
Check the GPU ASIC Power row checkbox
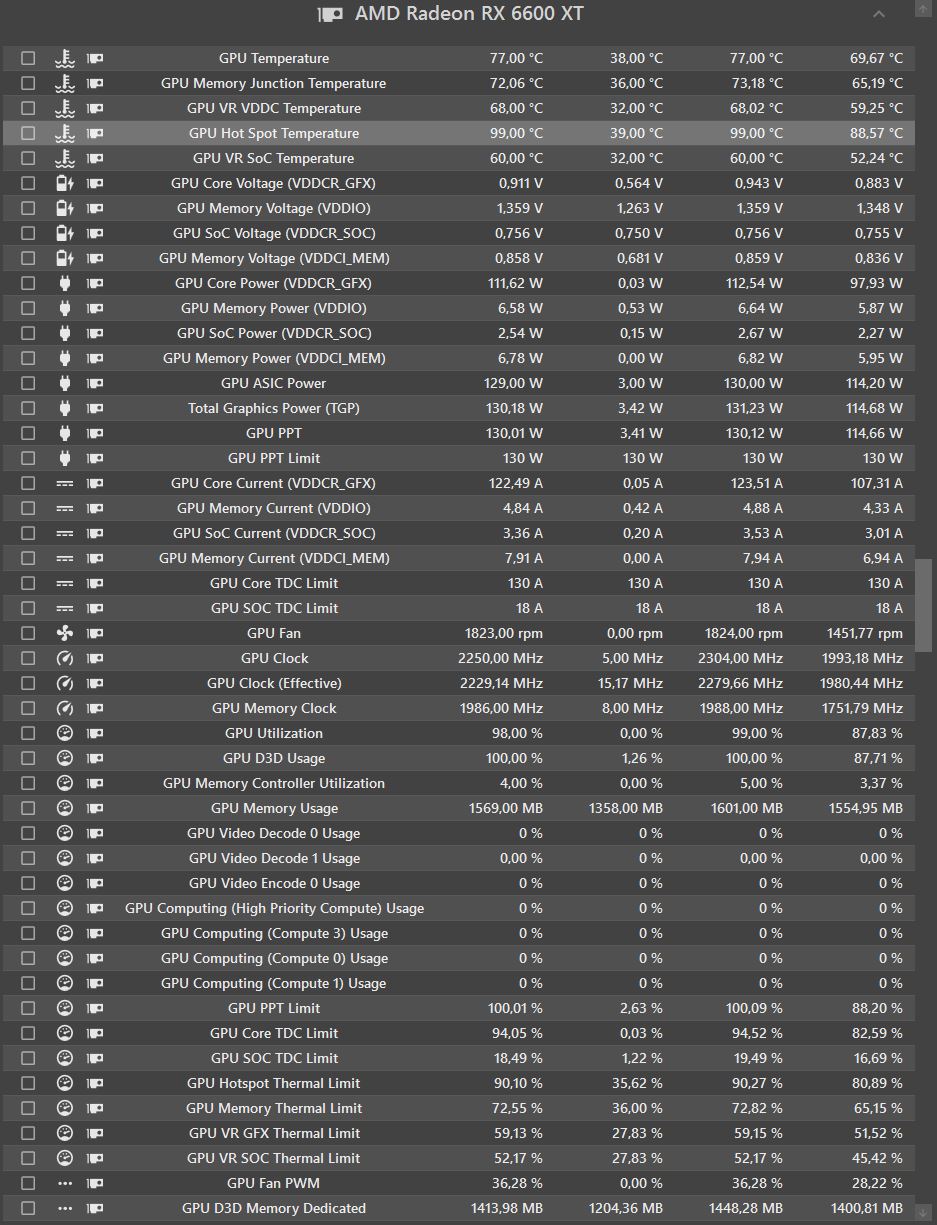pyautogui.click(x=28, y=383)
